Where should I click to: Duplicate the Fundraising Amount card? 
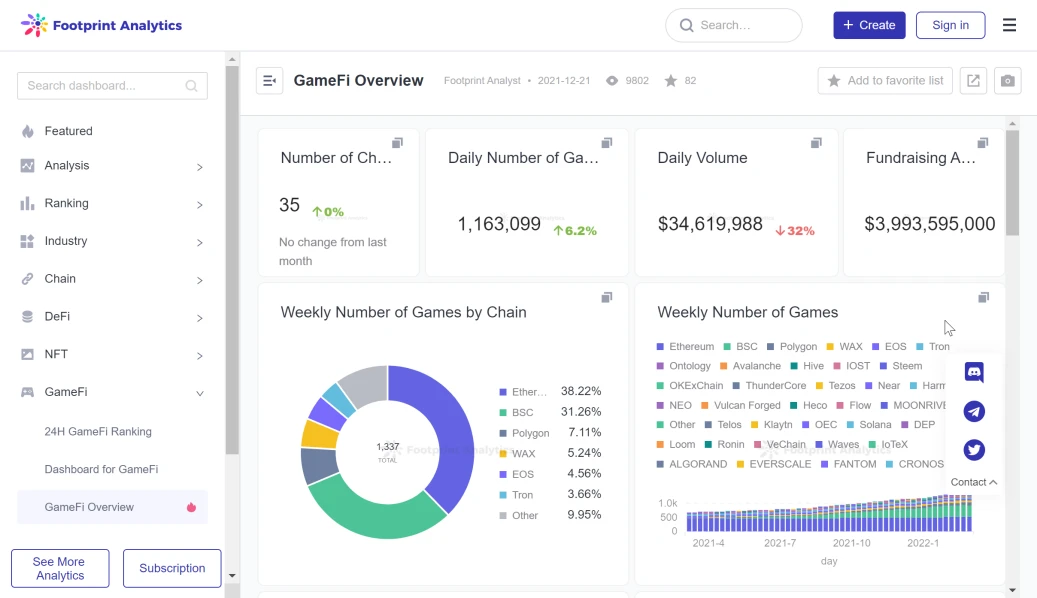pyautogui.click(x=983, y=143)
